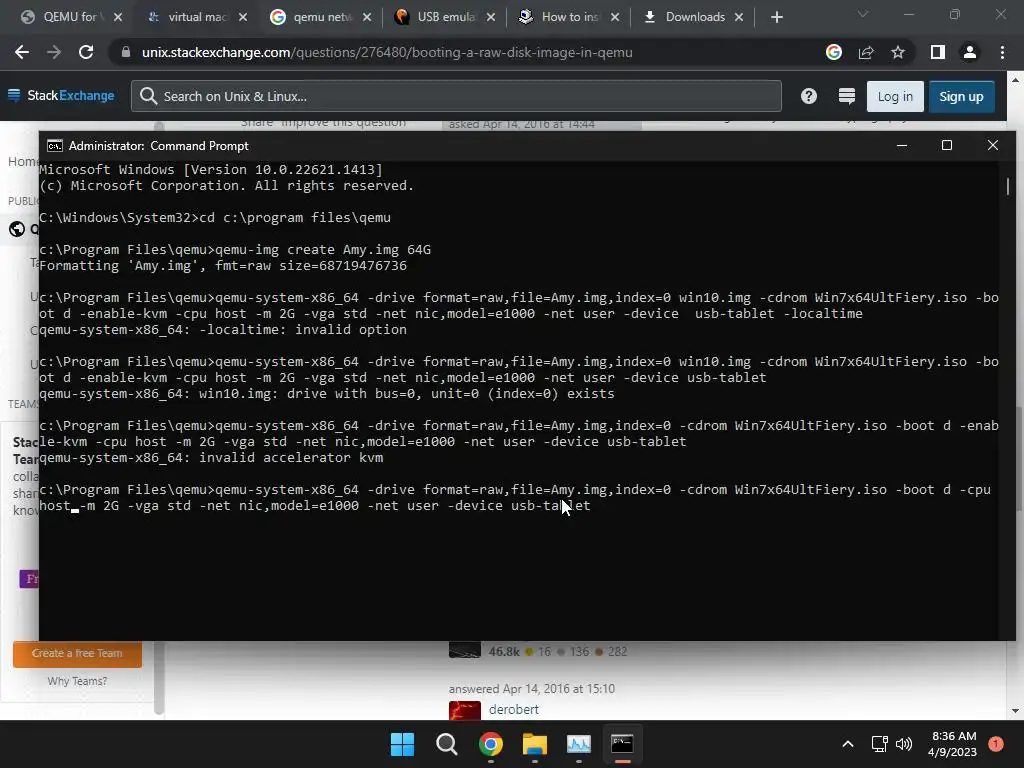The height and width of the screenshot is (768, 1024).
Task: Close the How to install tab
Action: (x=615, y=17)
